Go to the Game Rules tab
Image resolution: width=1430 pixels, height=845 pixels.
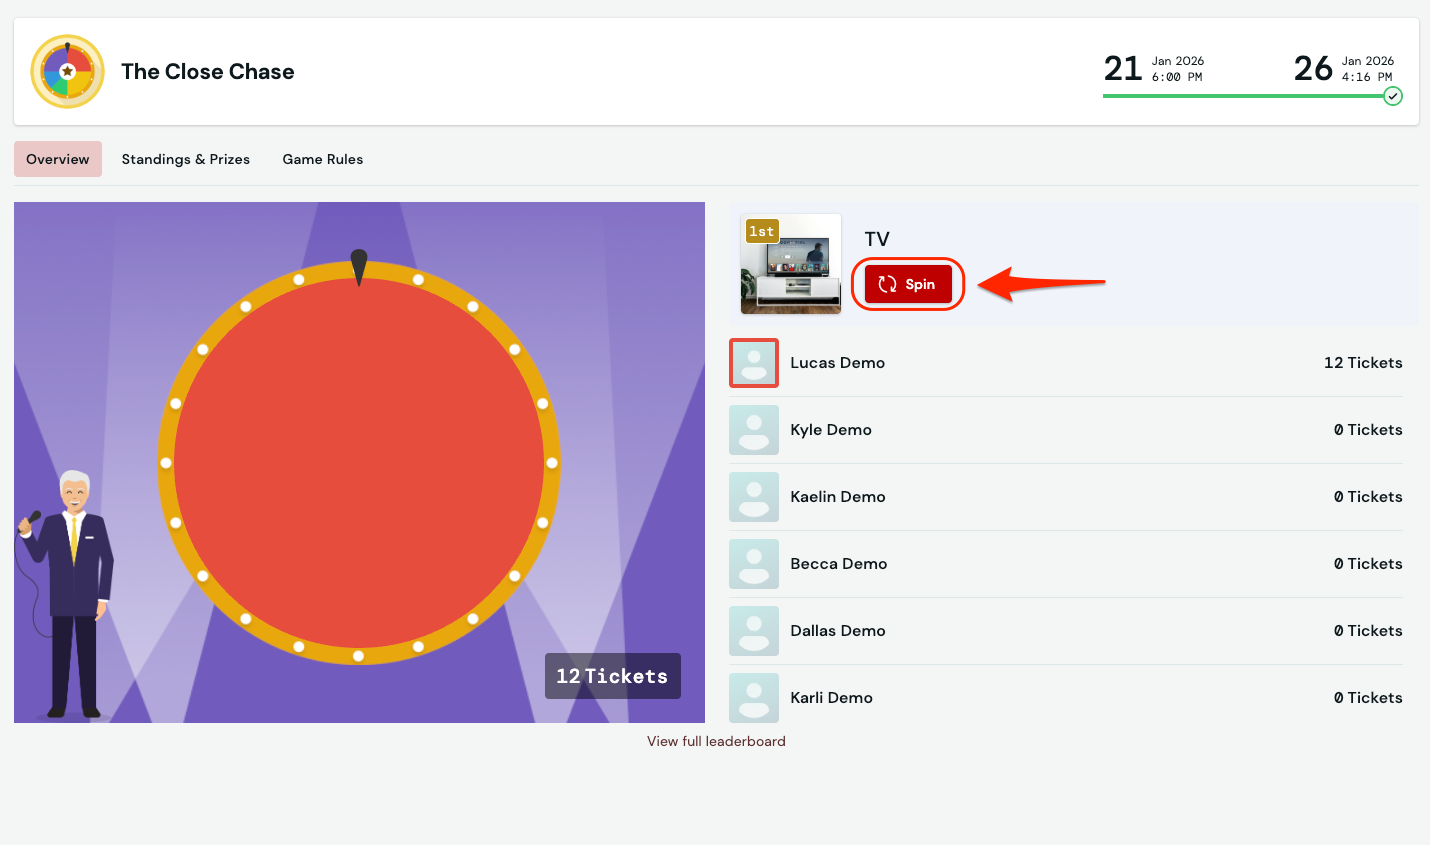coord(322,159)
